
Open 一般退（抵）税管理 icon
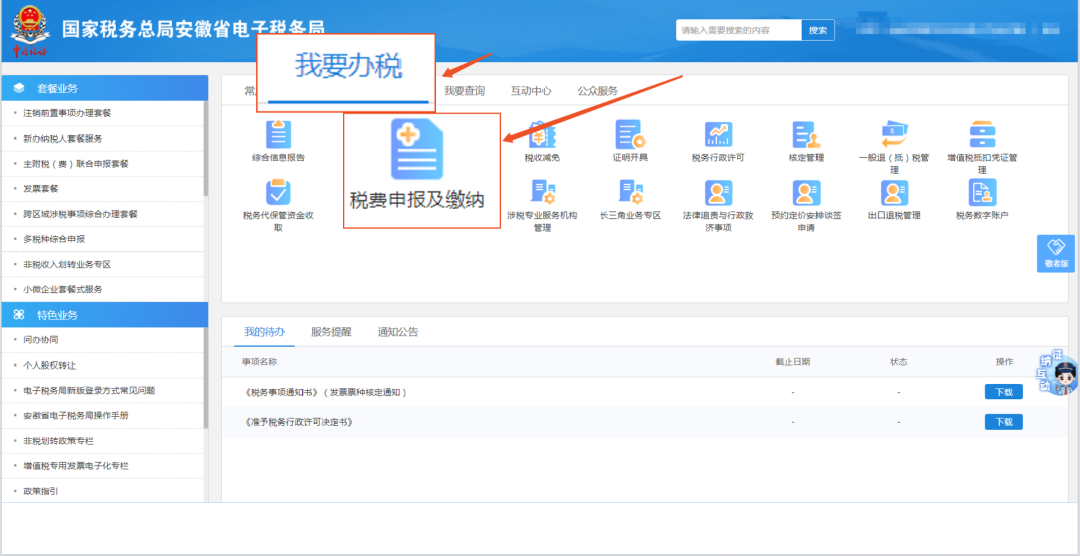point(894,135)
